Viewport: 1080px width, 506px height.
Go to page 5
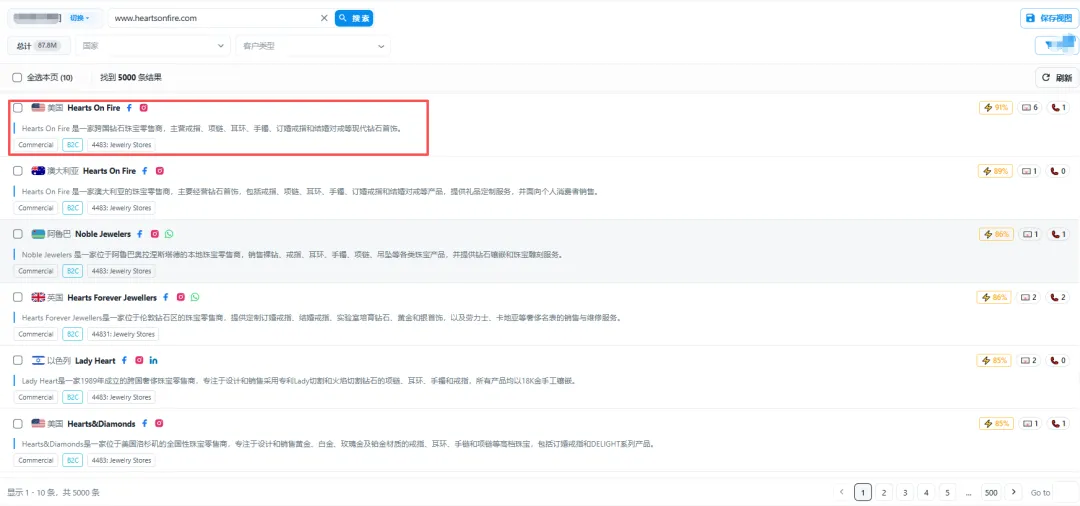[x=948, y=492]
